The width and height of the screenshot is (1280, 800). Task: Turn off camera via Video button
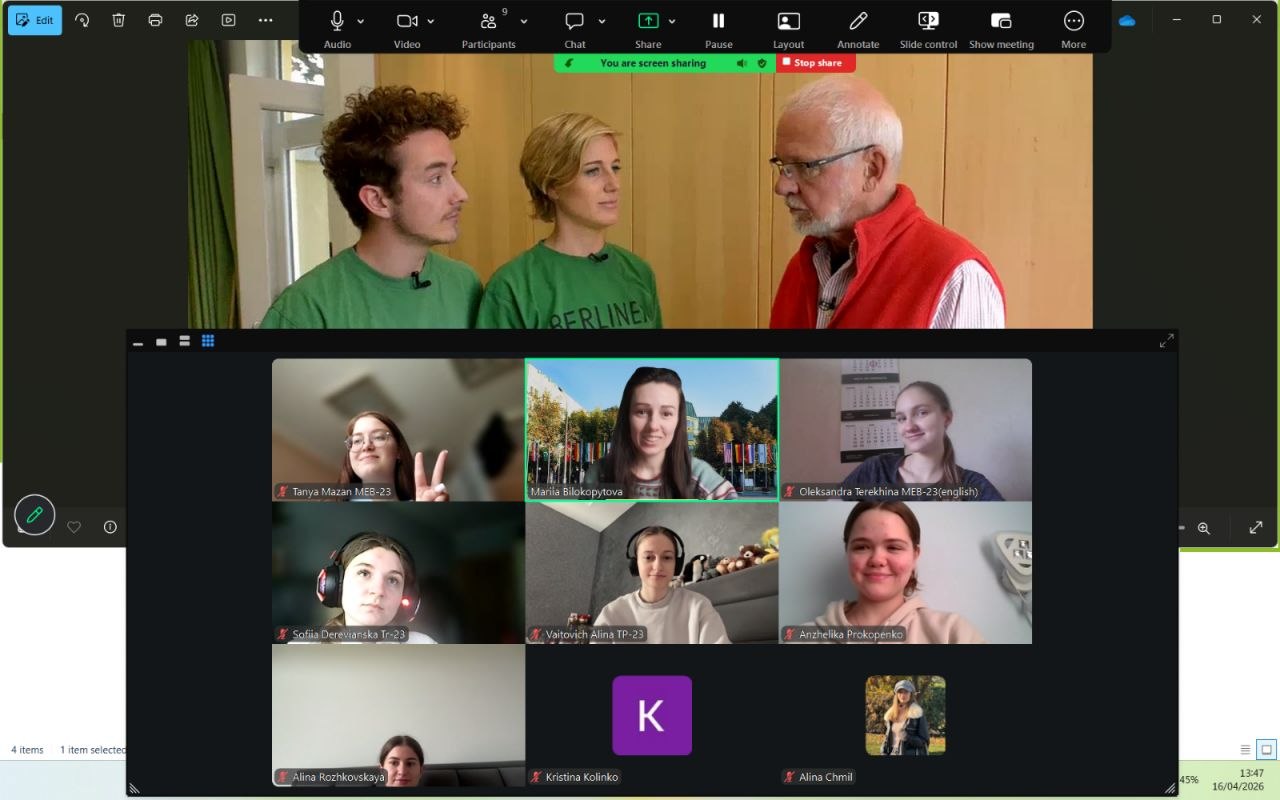pos(406,22)
